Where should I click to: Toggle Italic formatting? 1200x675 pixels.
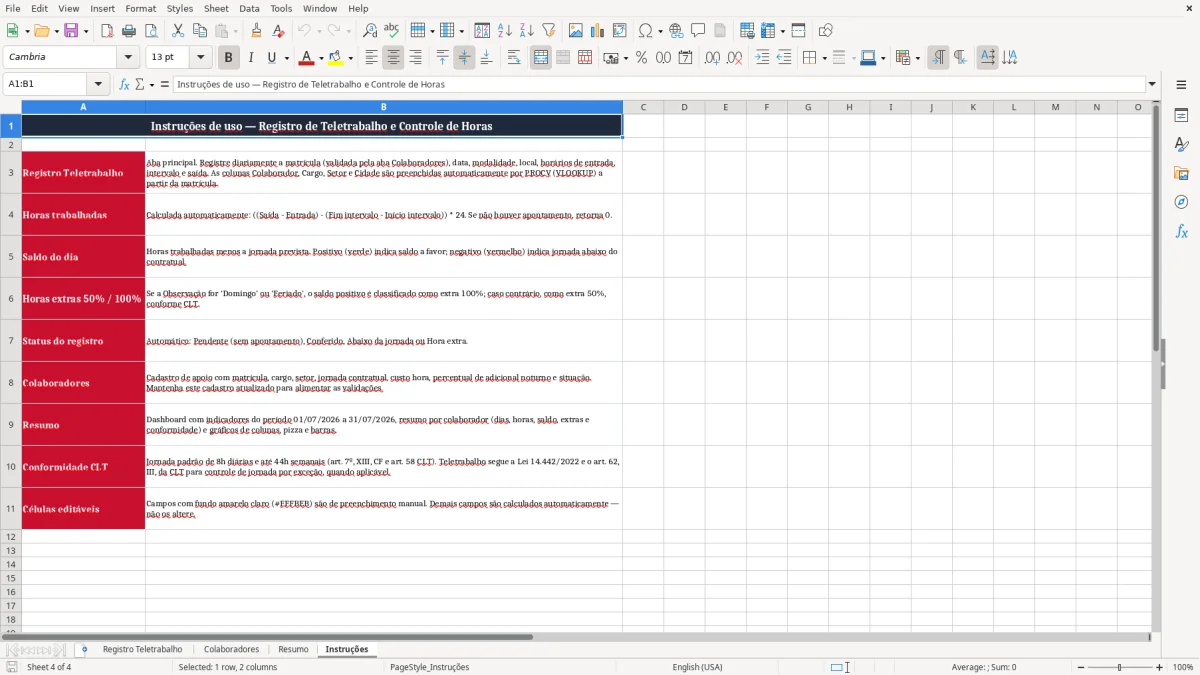[251, 58]
